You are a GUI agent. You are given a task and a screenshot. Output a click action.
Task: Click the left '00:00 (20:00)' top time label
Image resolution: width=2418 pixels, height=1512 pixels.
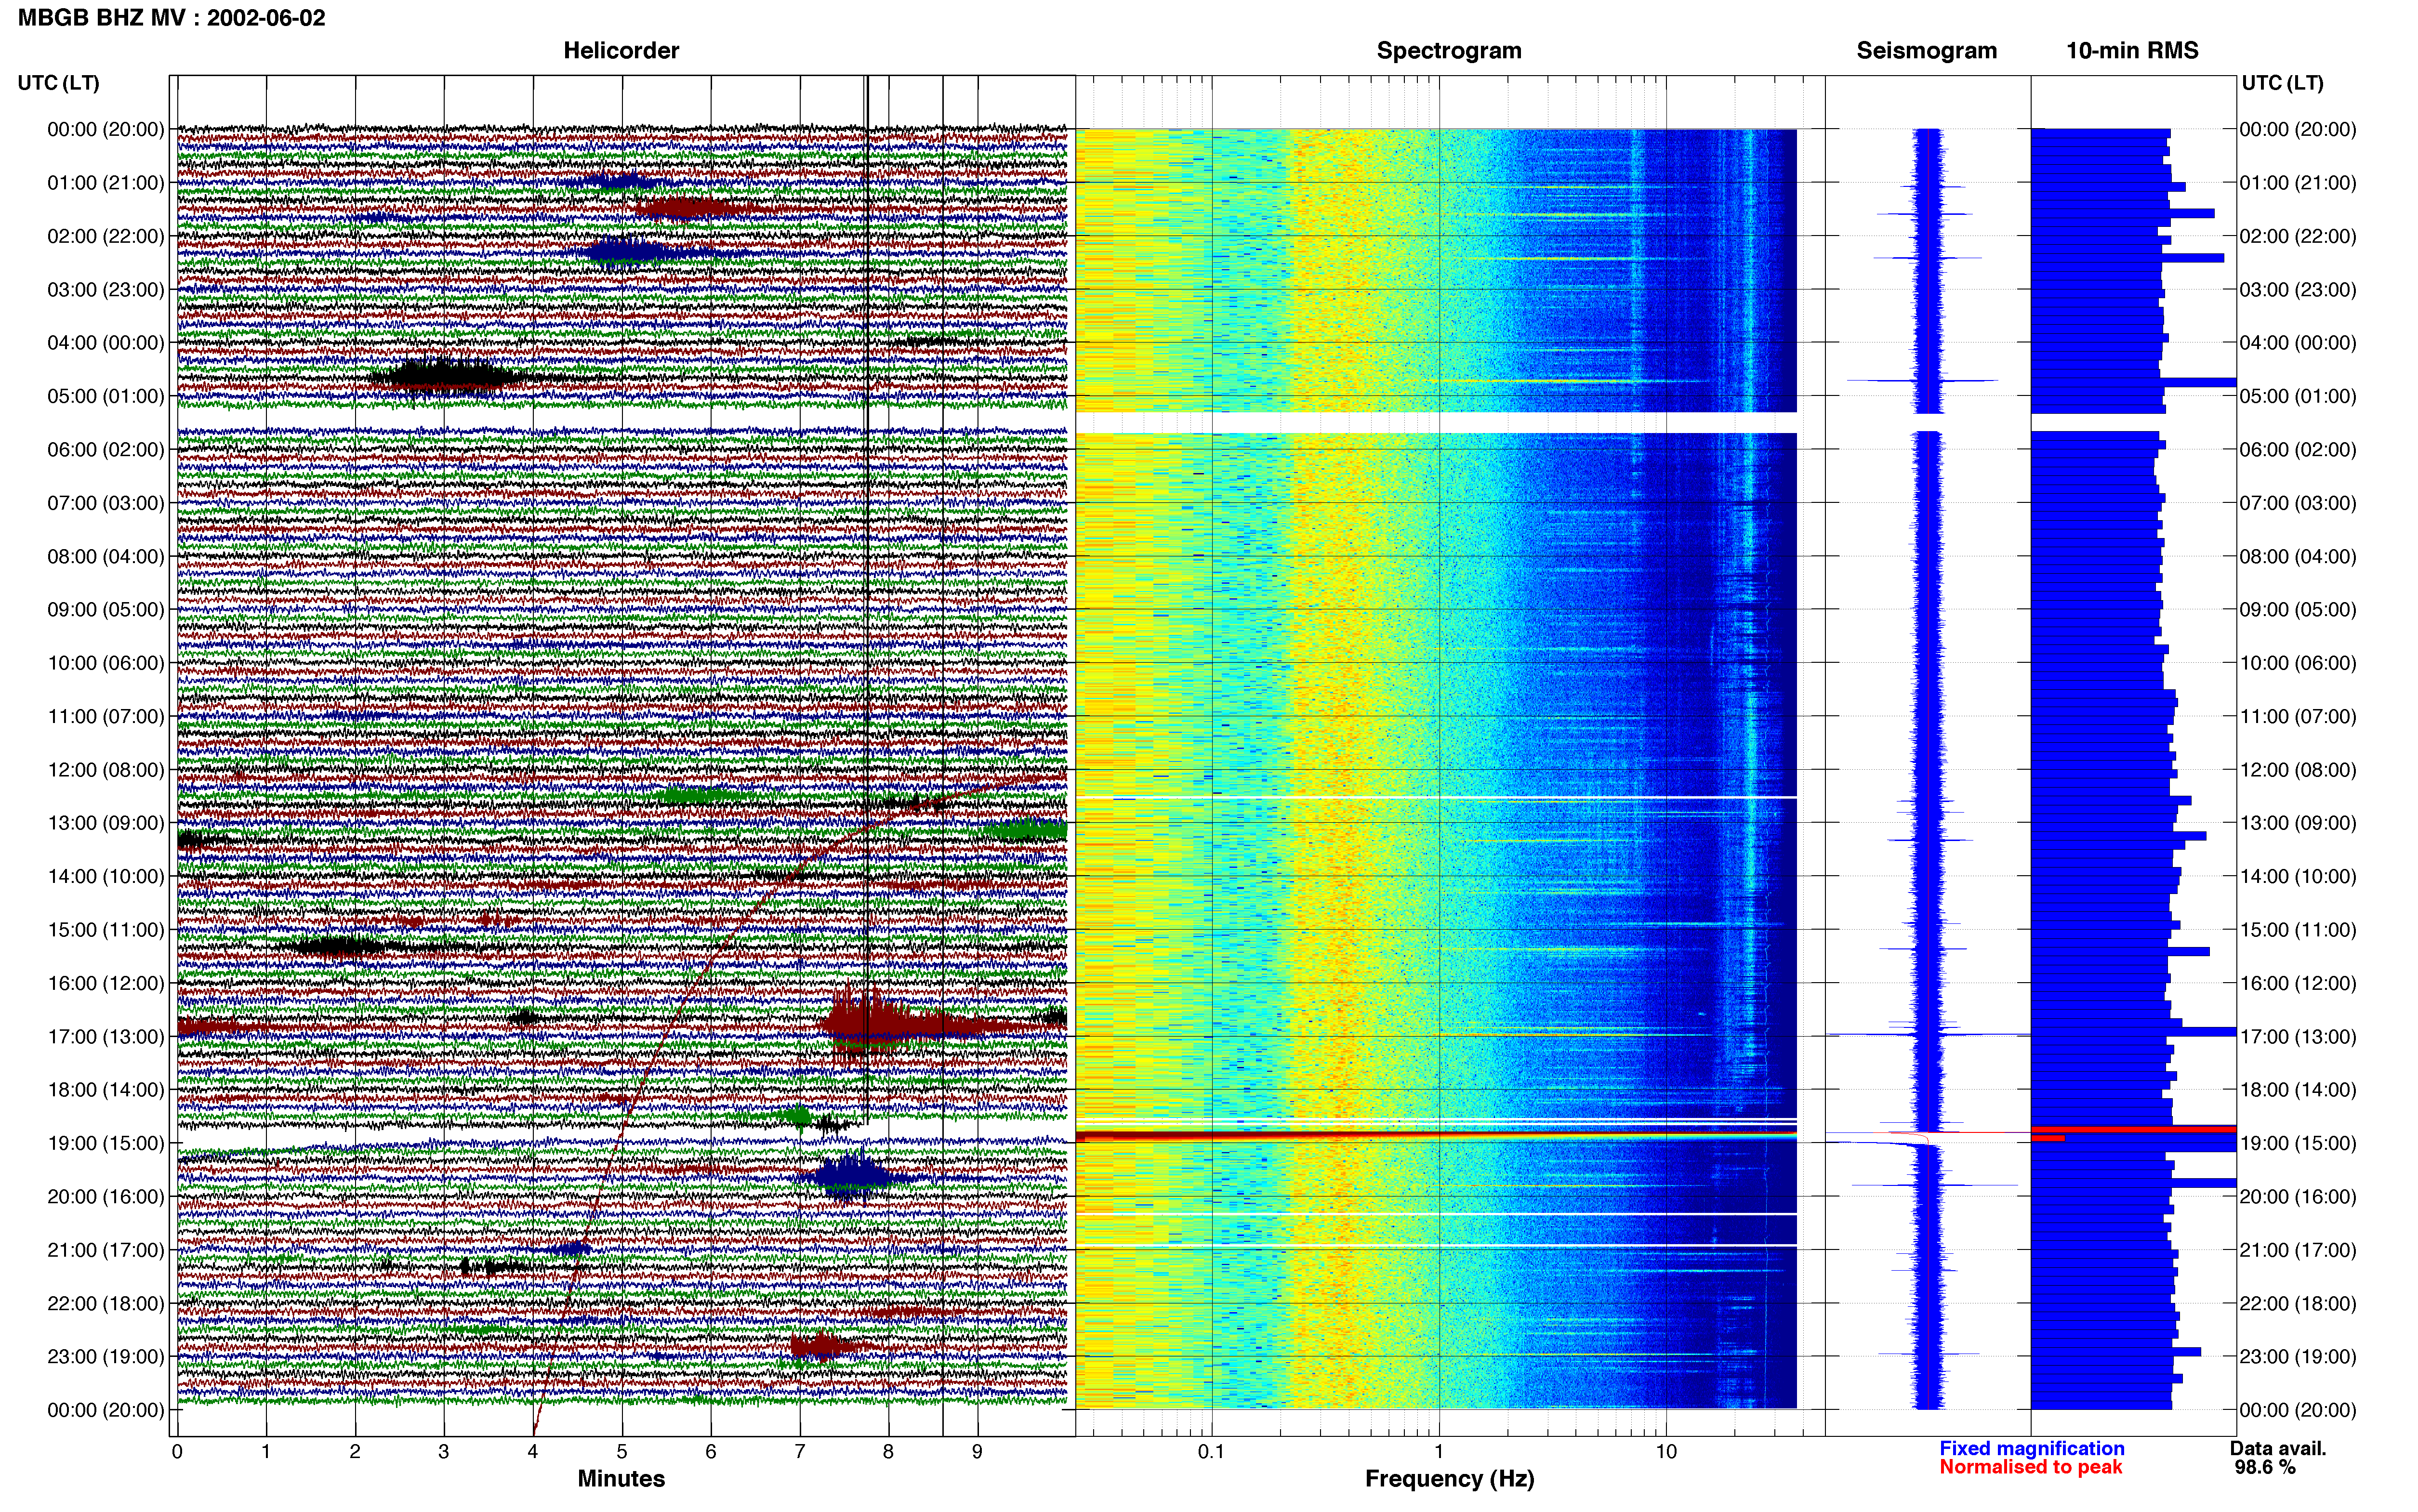tap(106, 130)
